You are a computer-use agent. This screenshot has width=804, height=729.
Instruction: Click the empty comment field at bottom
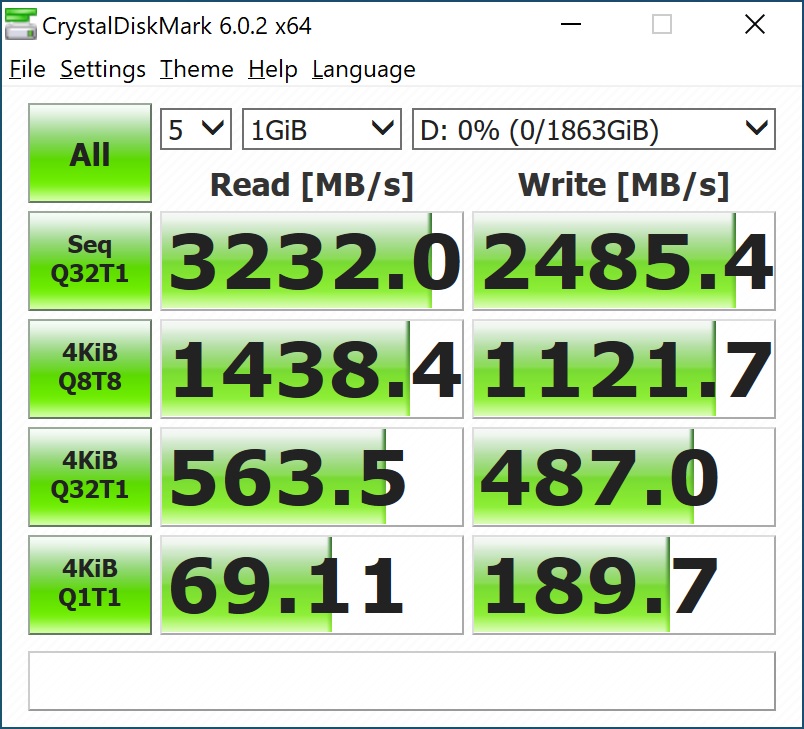[x=402, y=681]
